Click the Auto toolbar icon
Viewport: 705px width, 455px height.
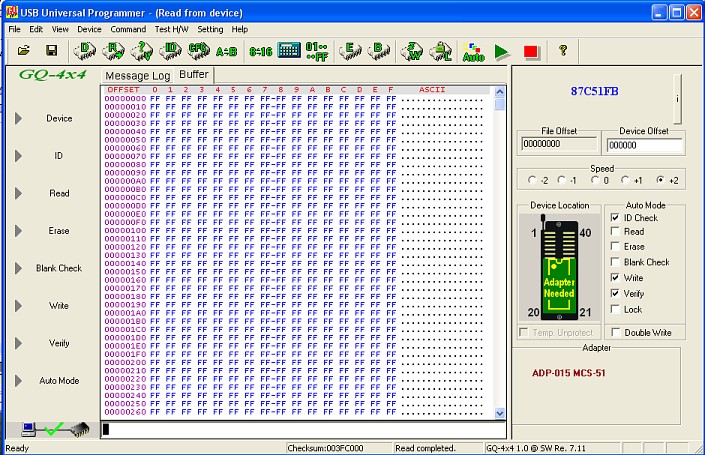(473, 50)
